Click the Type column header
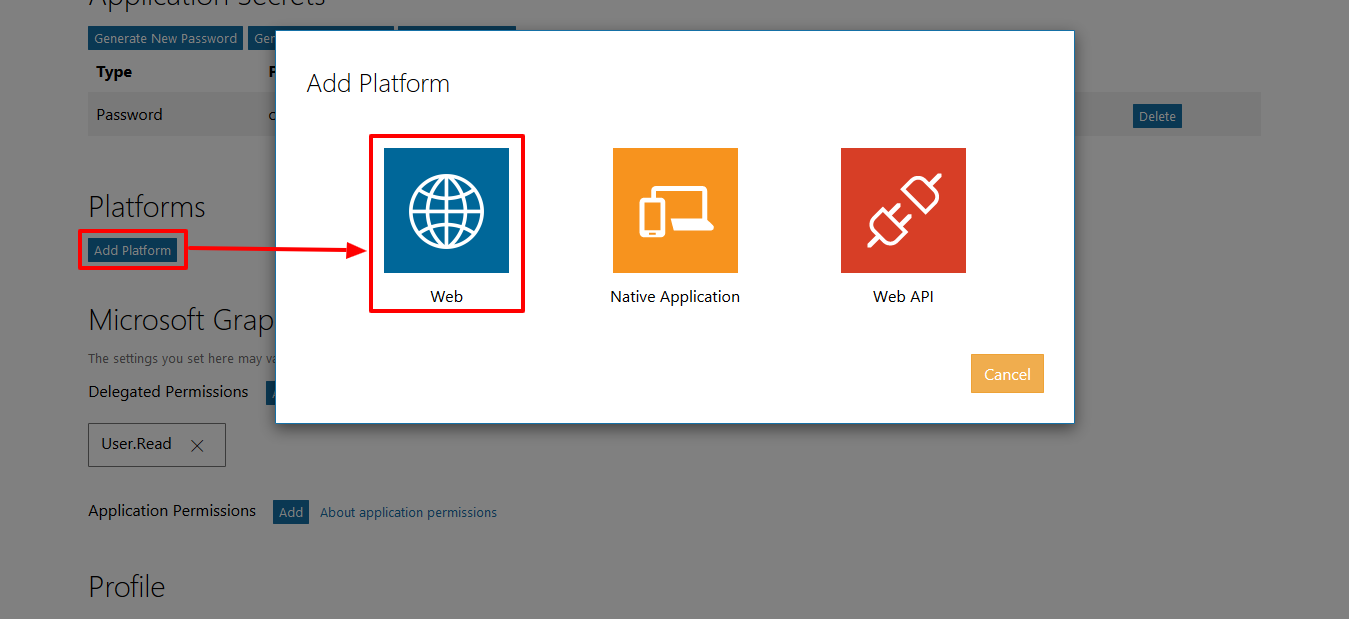 [114, 72]
